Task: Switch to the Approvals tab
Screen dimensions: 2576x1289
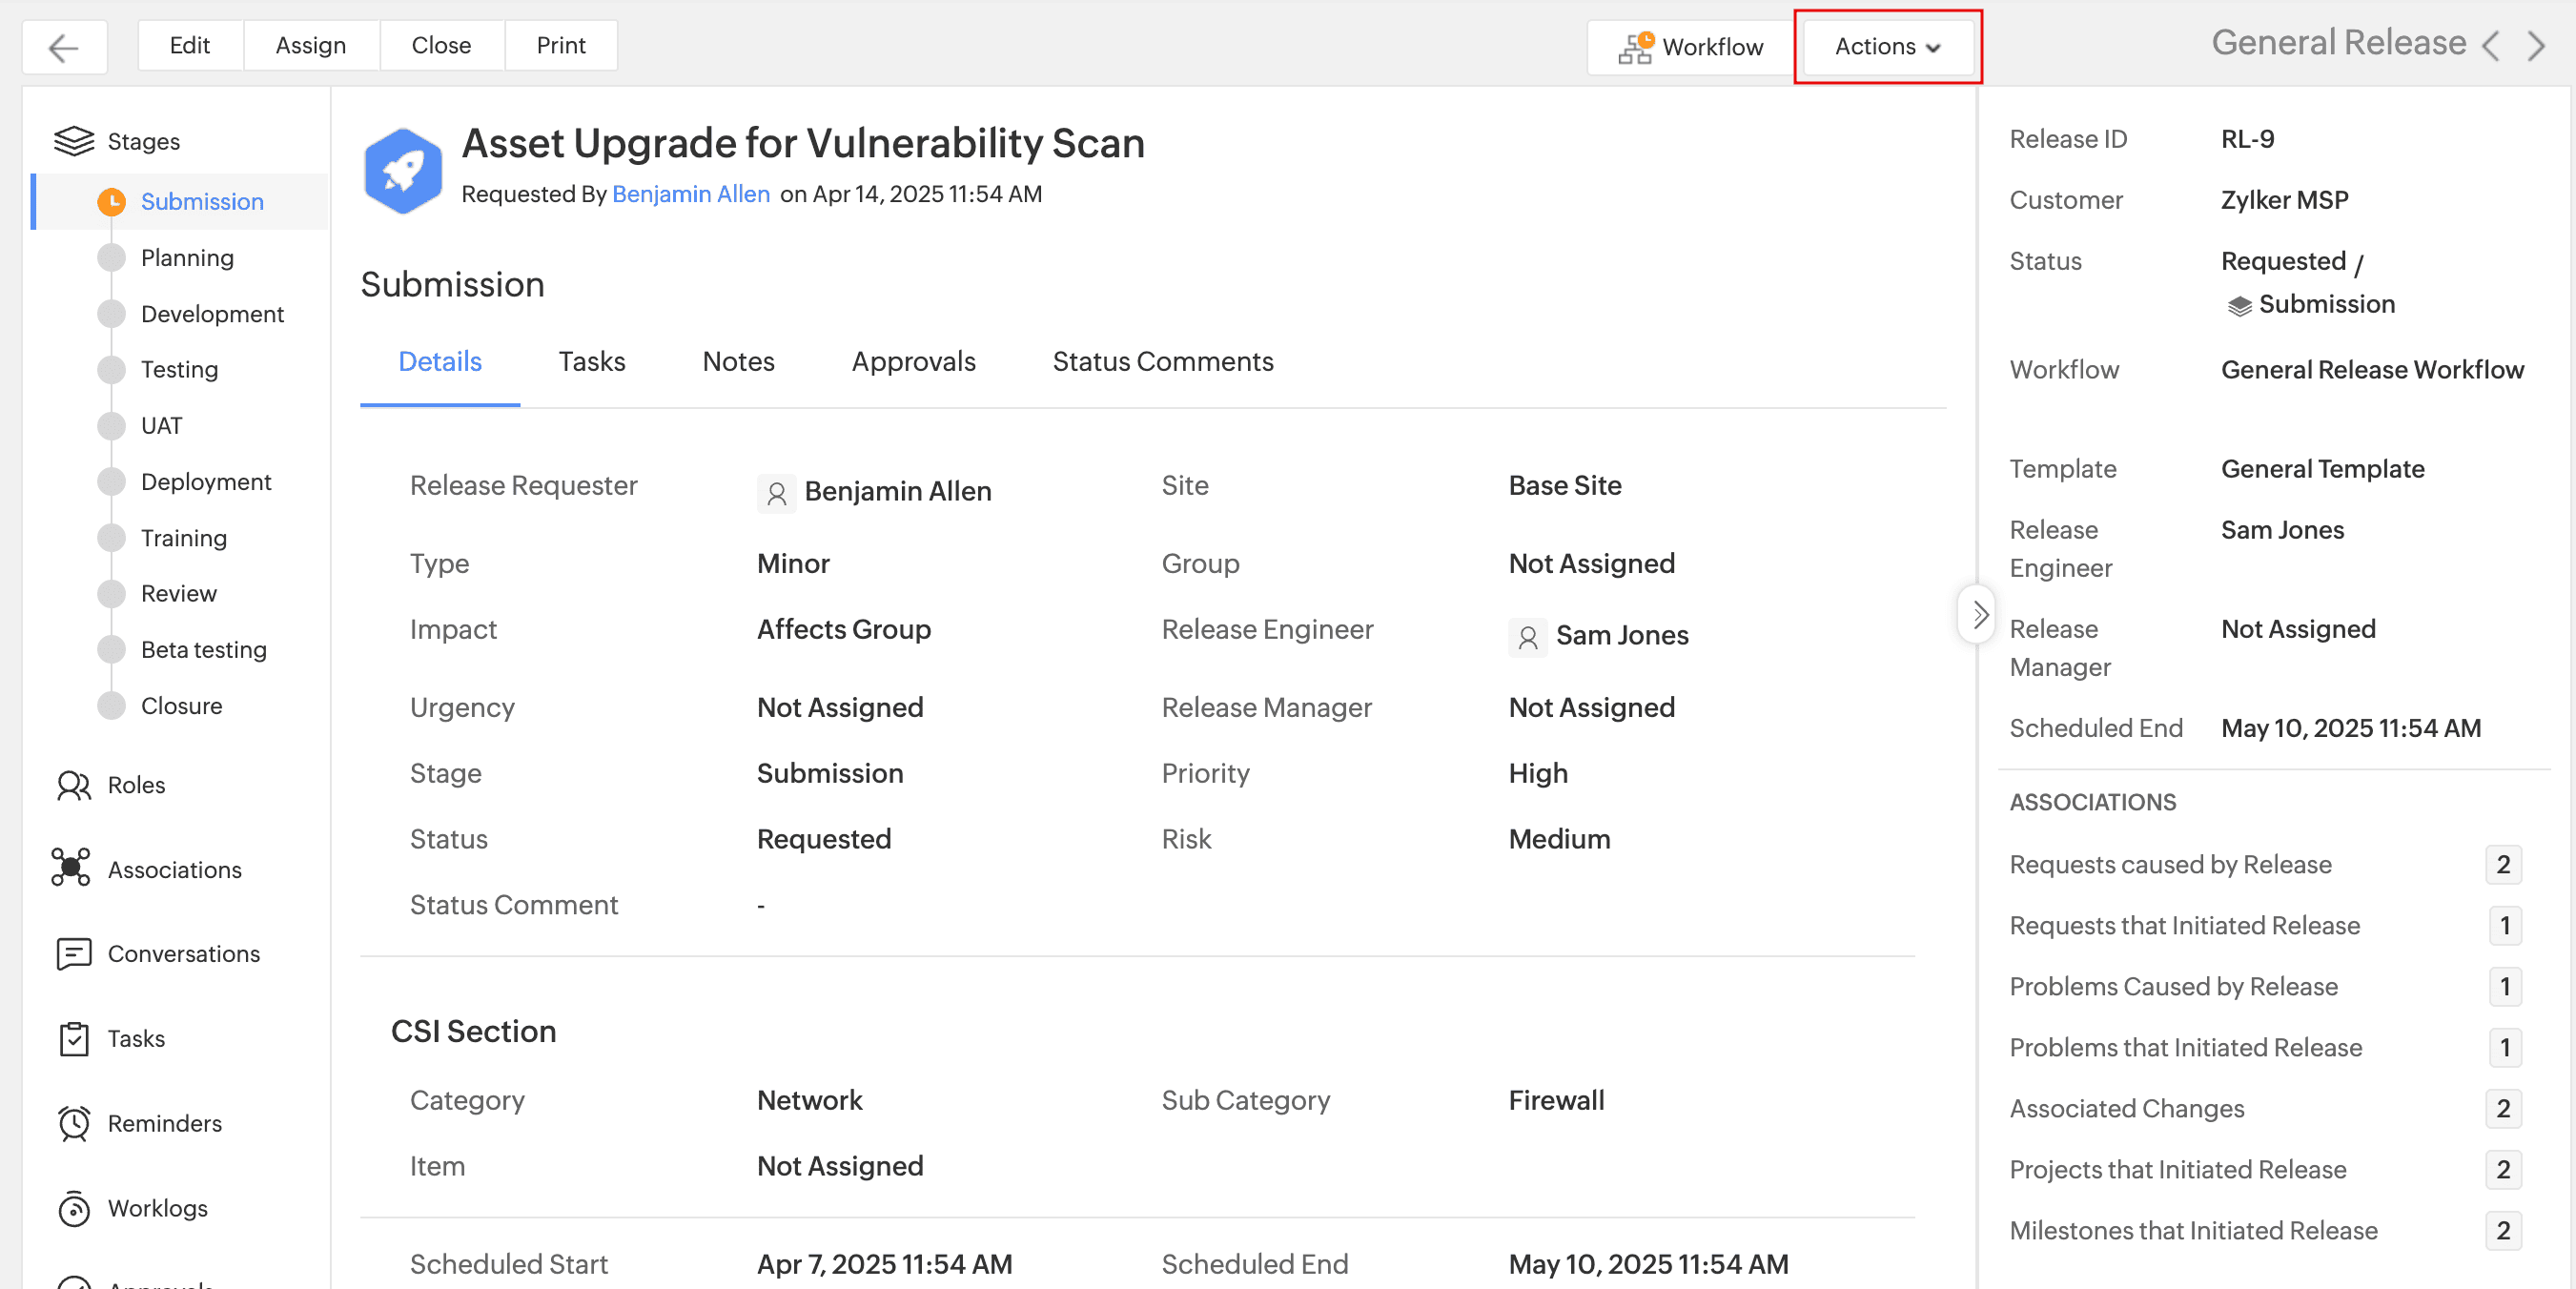Action: click(912, 361)
